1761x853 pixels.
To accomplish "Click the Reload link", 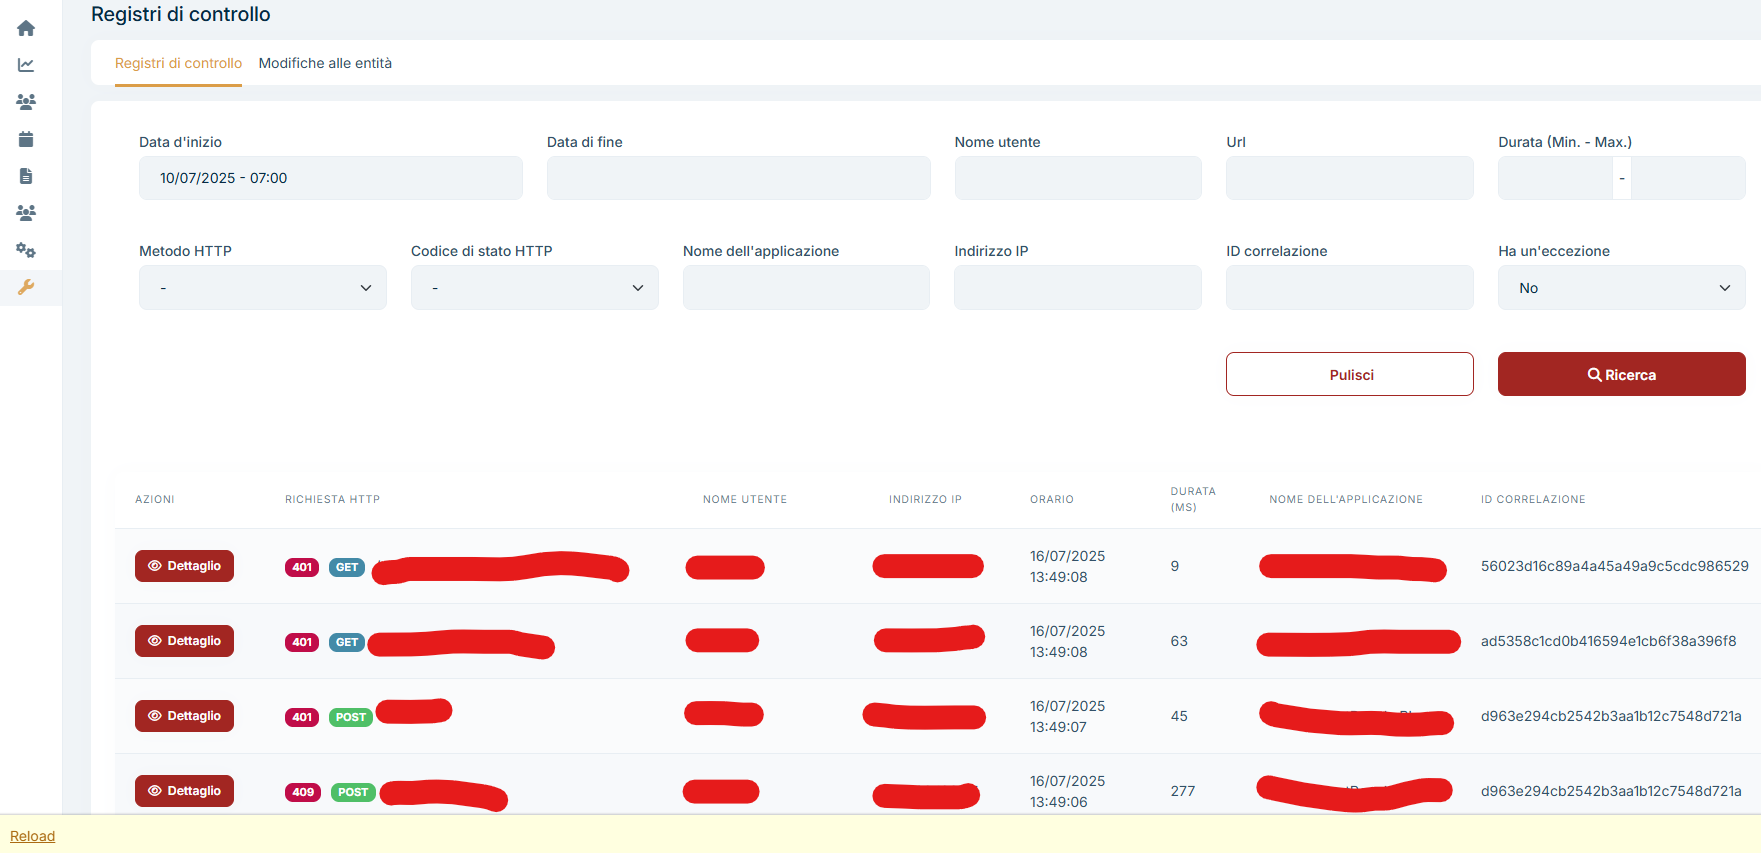I will point(32,836).
